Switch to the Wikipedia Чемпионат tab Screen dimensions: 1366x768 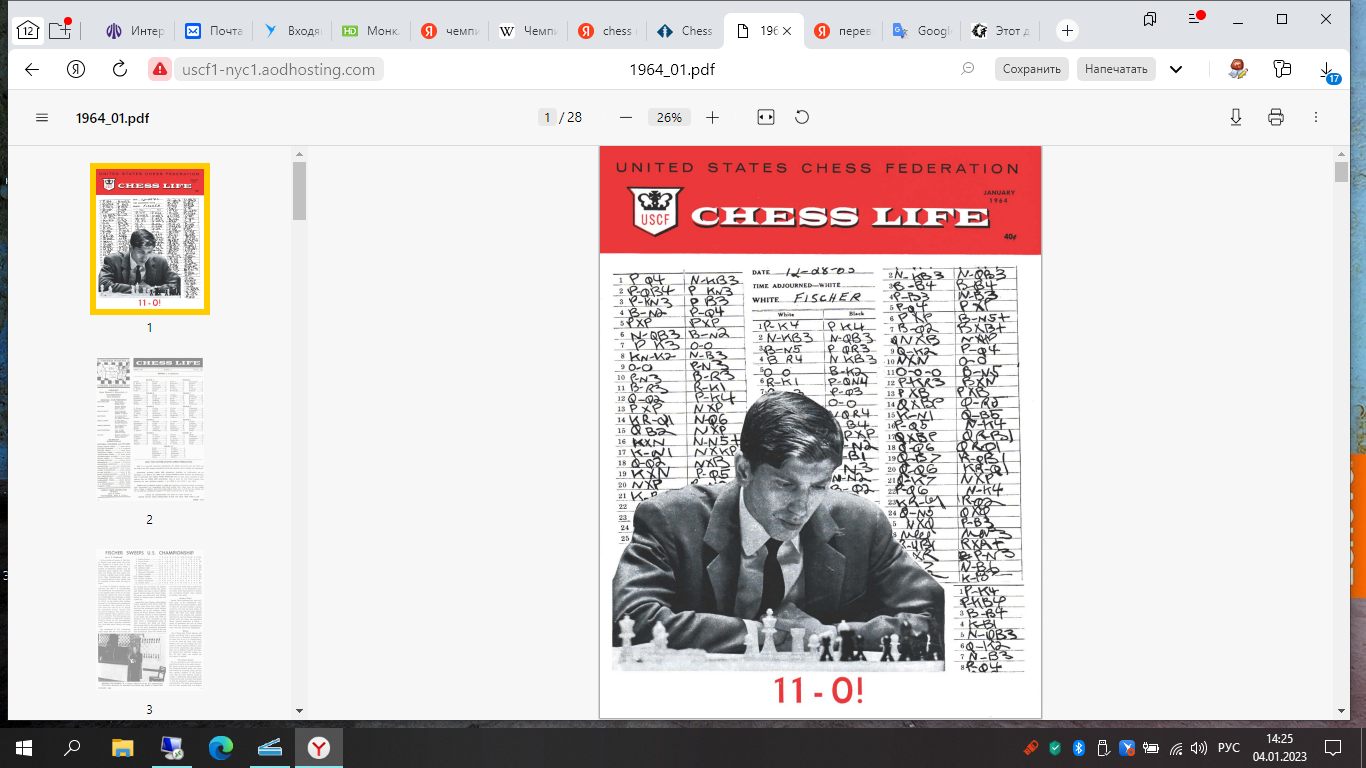pyautogui.click(x=526, y=31)
